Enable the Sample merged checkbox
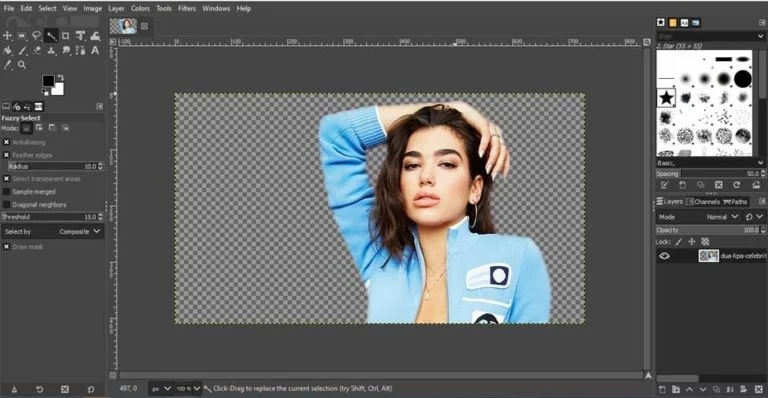Image resolution: width=768 pixels, height=398 pixels. (6, 191)
